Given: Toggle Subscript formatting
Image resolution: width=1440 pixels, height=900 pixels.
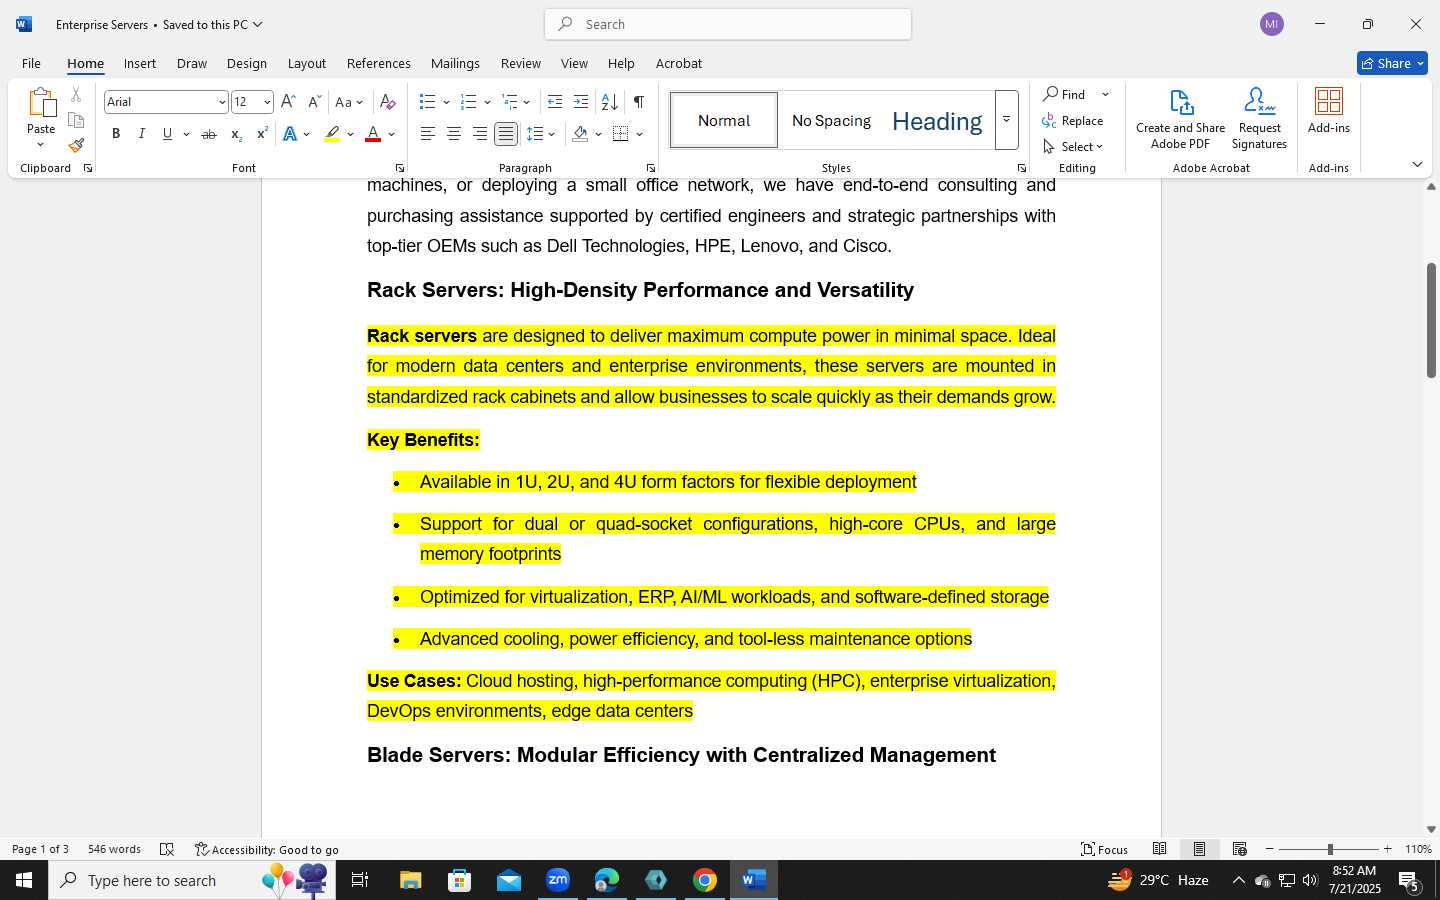Looking at the screenshot, I should click(x=236, y=134).
